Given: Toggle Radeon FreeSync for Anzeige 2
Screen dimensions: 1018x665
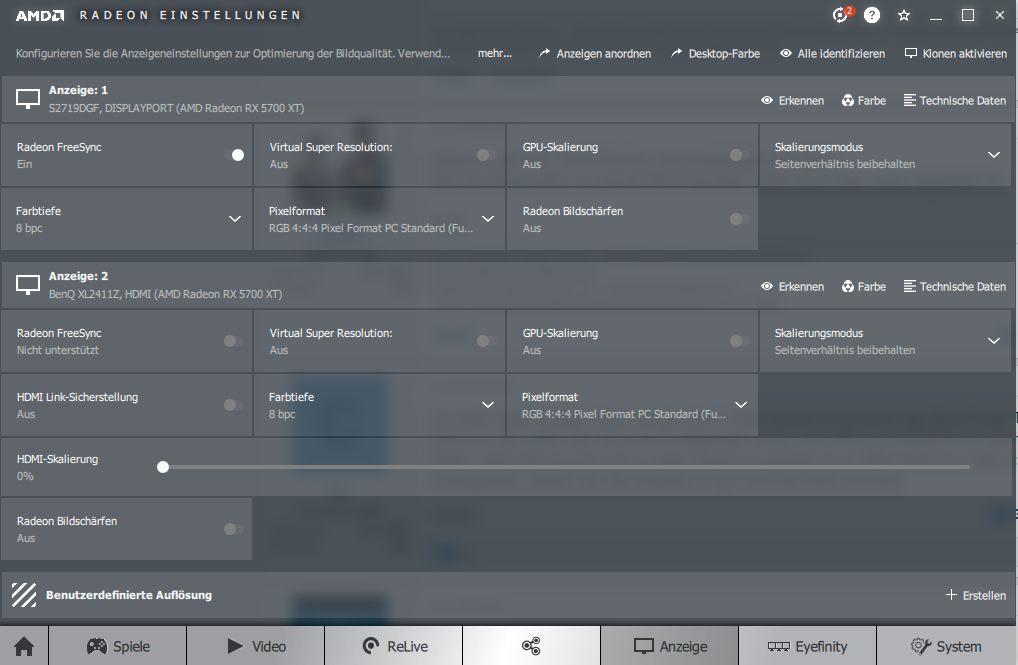Looking at the screenshot, I should click(234, 341).
